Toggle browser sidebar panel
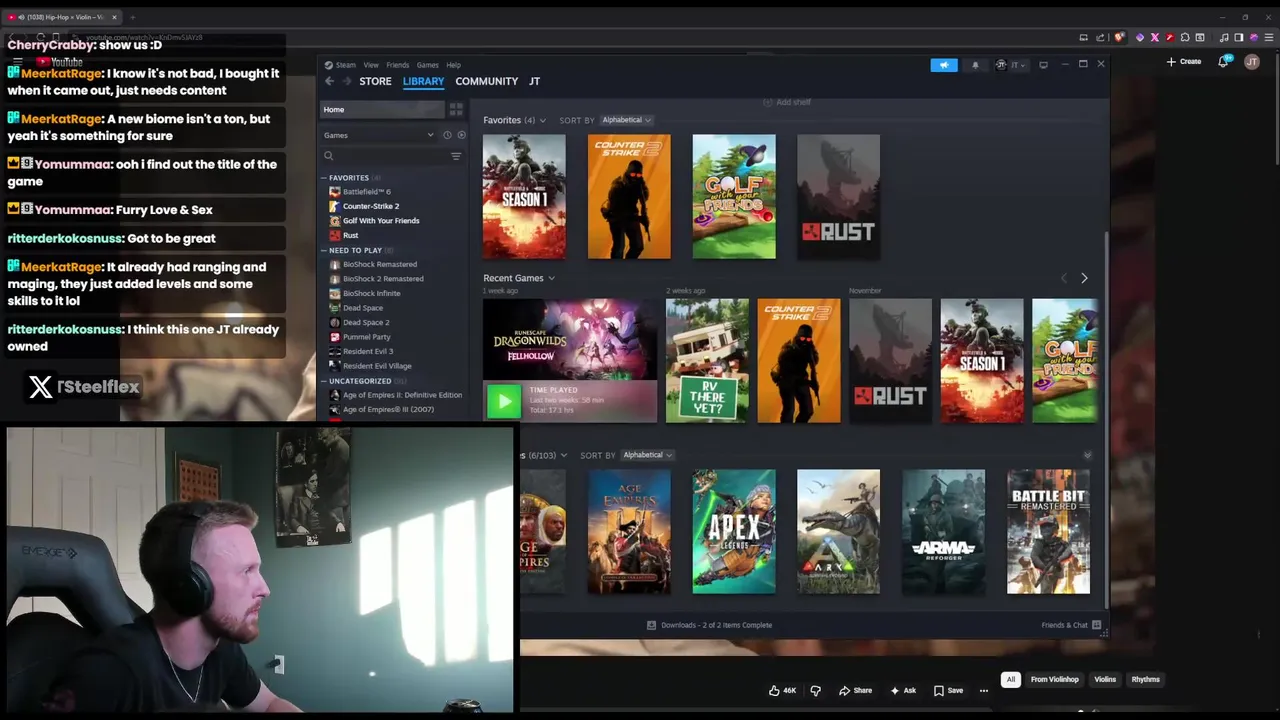Image resolution: width=1280 pixels, height=720 pixels. click(x=1238, y=37)
